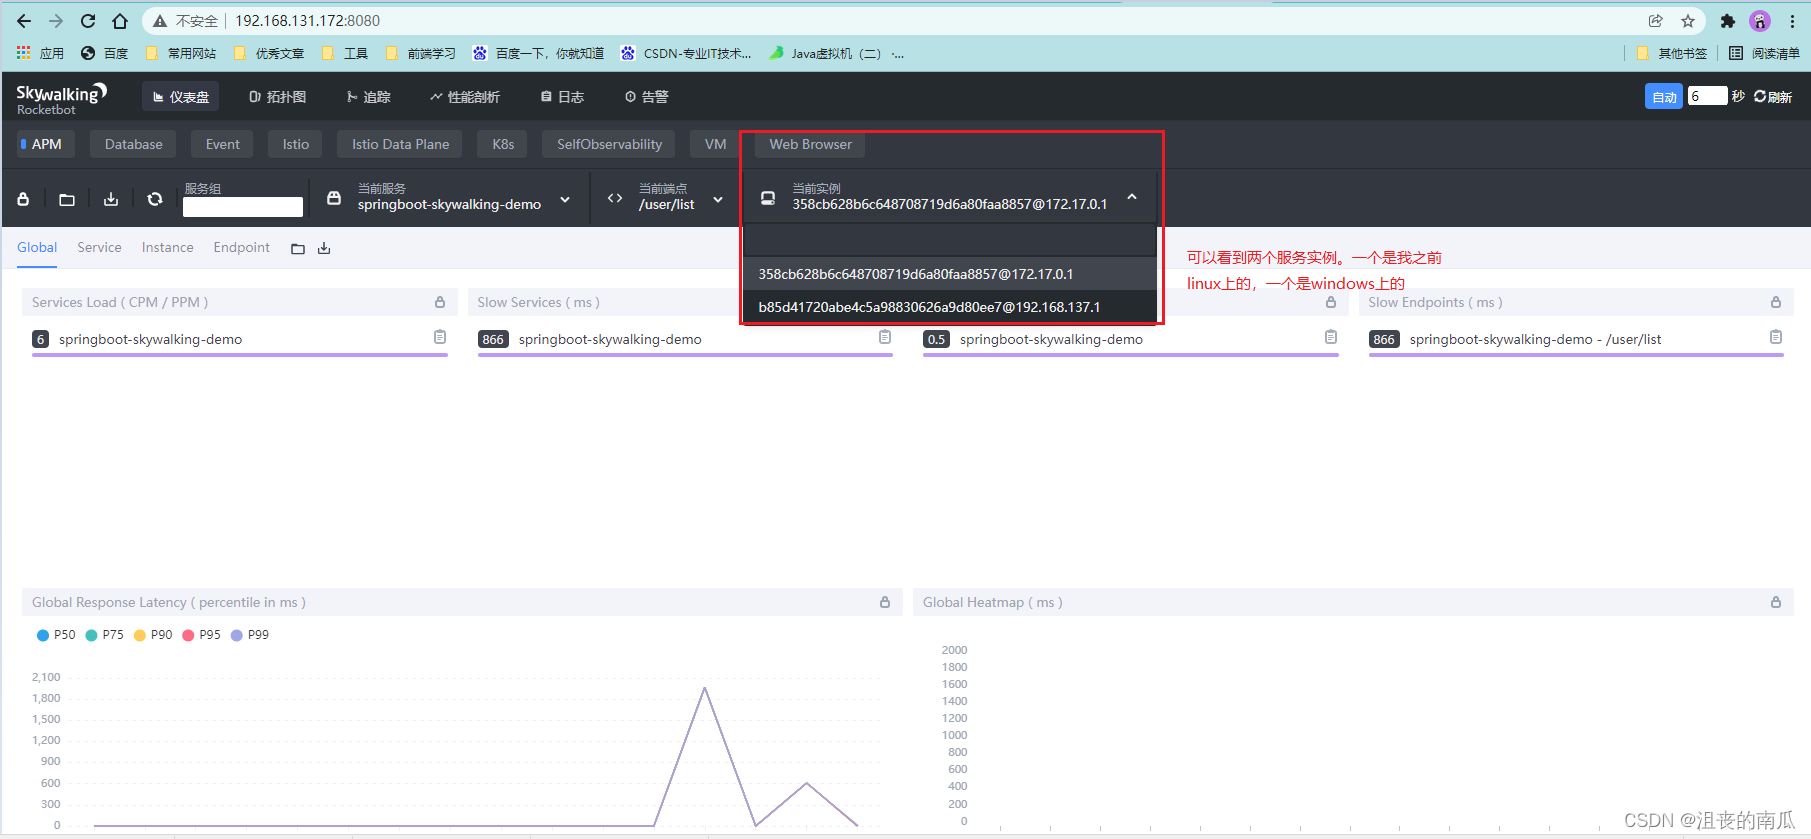Go to browser home page icon
Screen dimensions: 1811x839
click(x=120, y=21)
